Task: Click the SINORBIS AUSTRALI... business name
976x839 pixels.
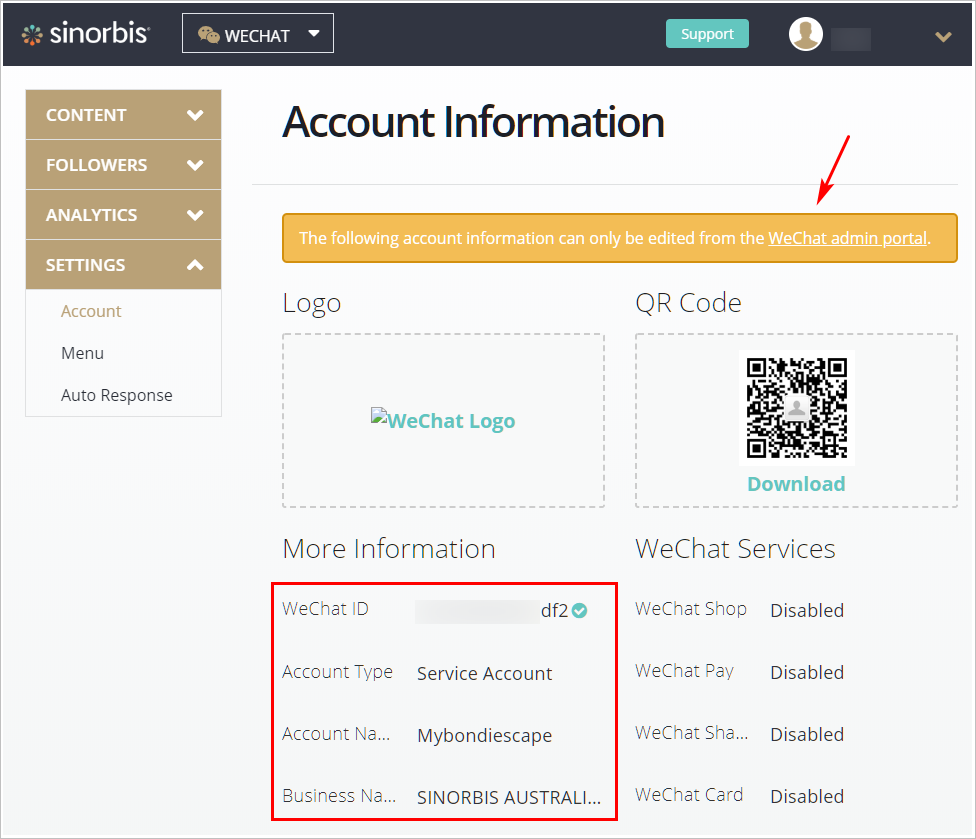Action: coord(509,797)
